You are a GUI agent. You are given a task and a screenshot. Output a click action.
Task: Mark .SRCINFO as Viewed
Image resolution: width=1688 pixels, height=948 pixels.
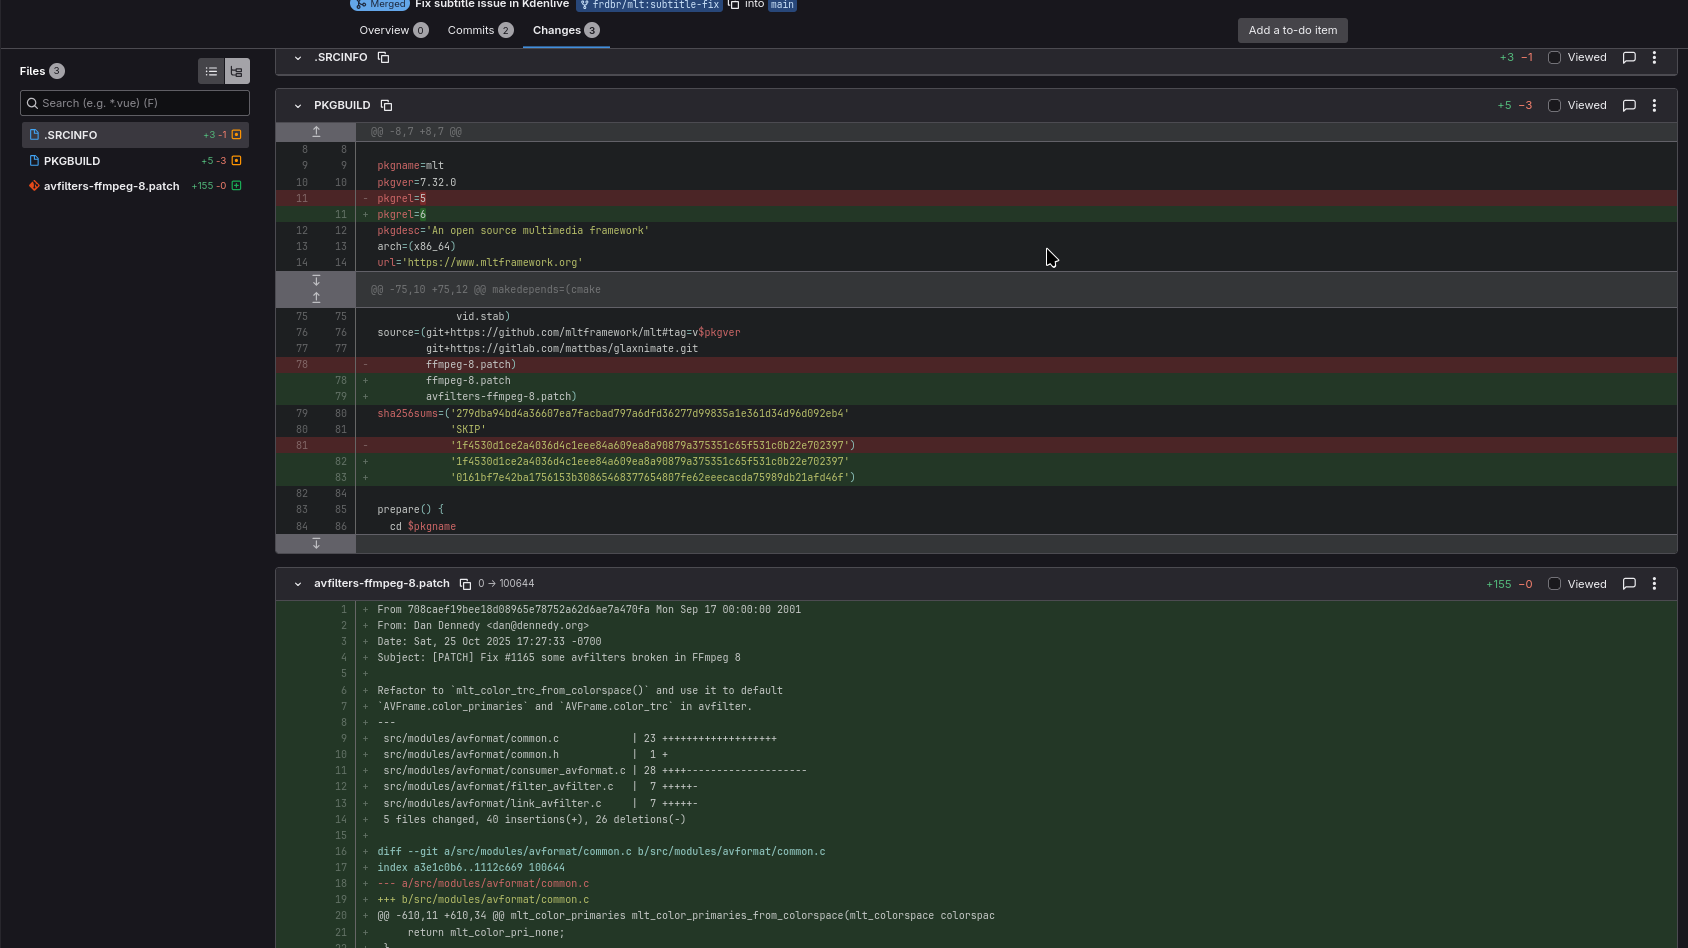click(x=1554, y=58)
